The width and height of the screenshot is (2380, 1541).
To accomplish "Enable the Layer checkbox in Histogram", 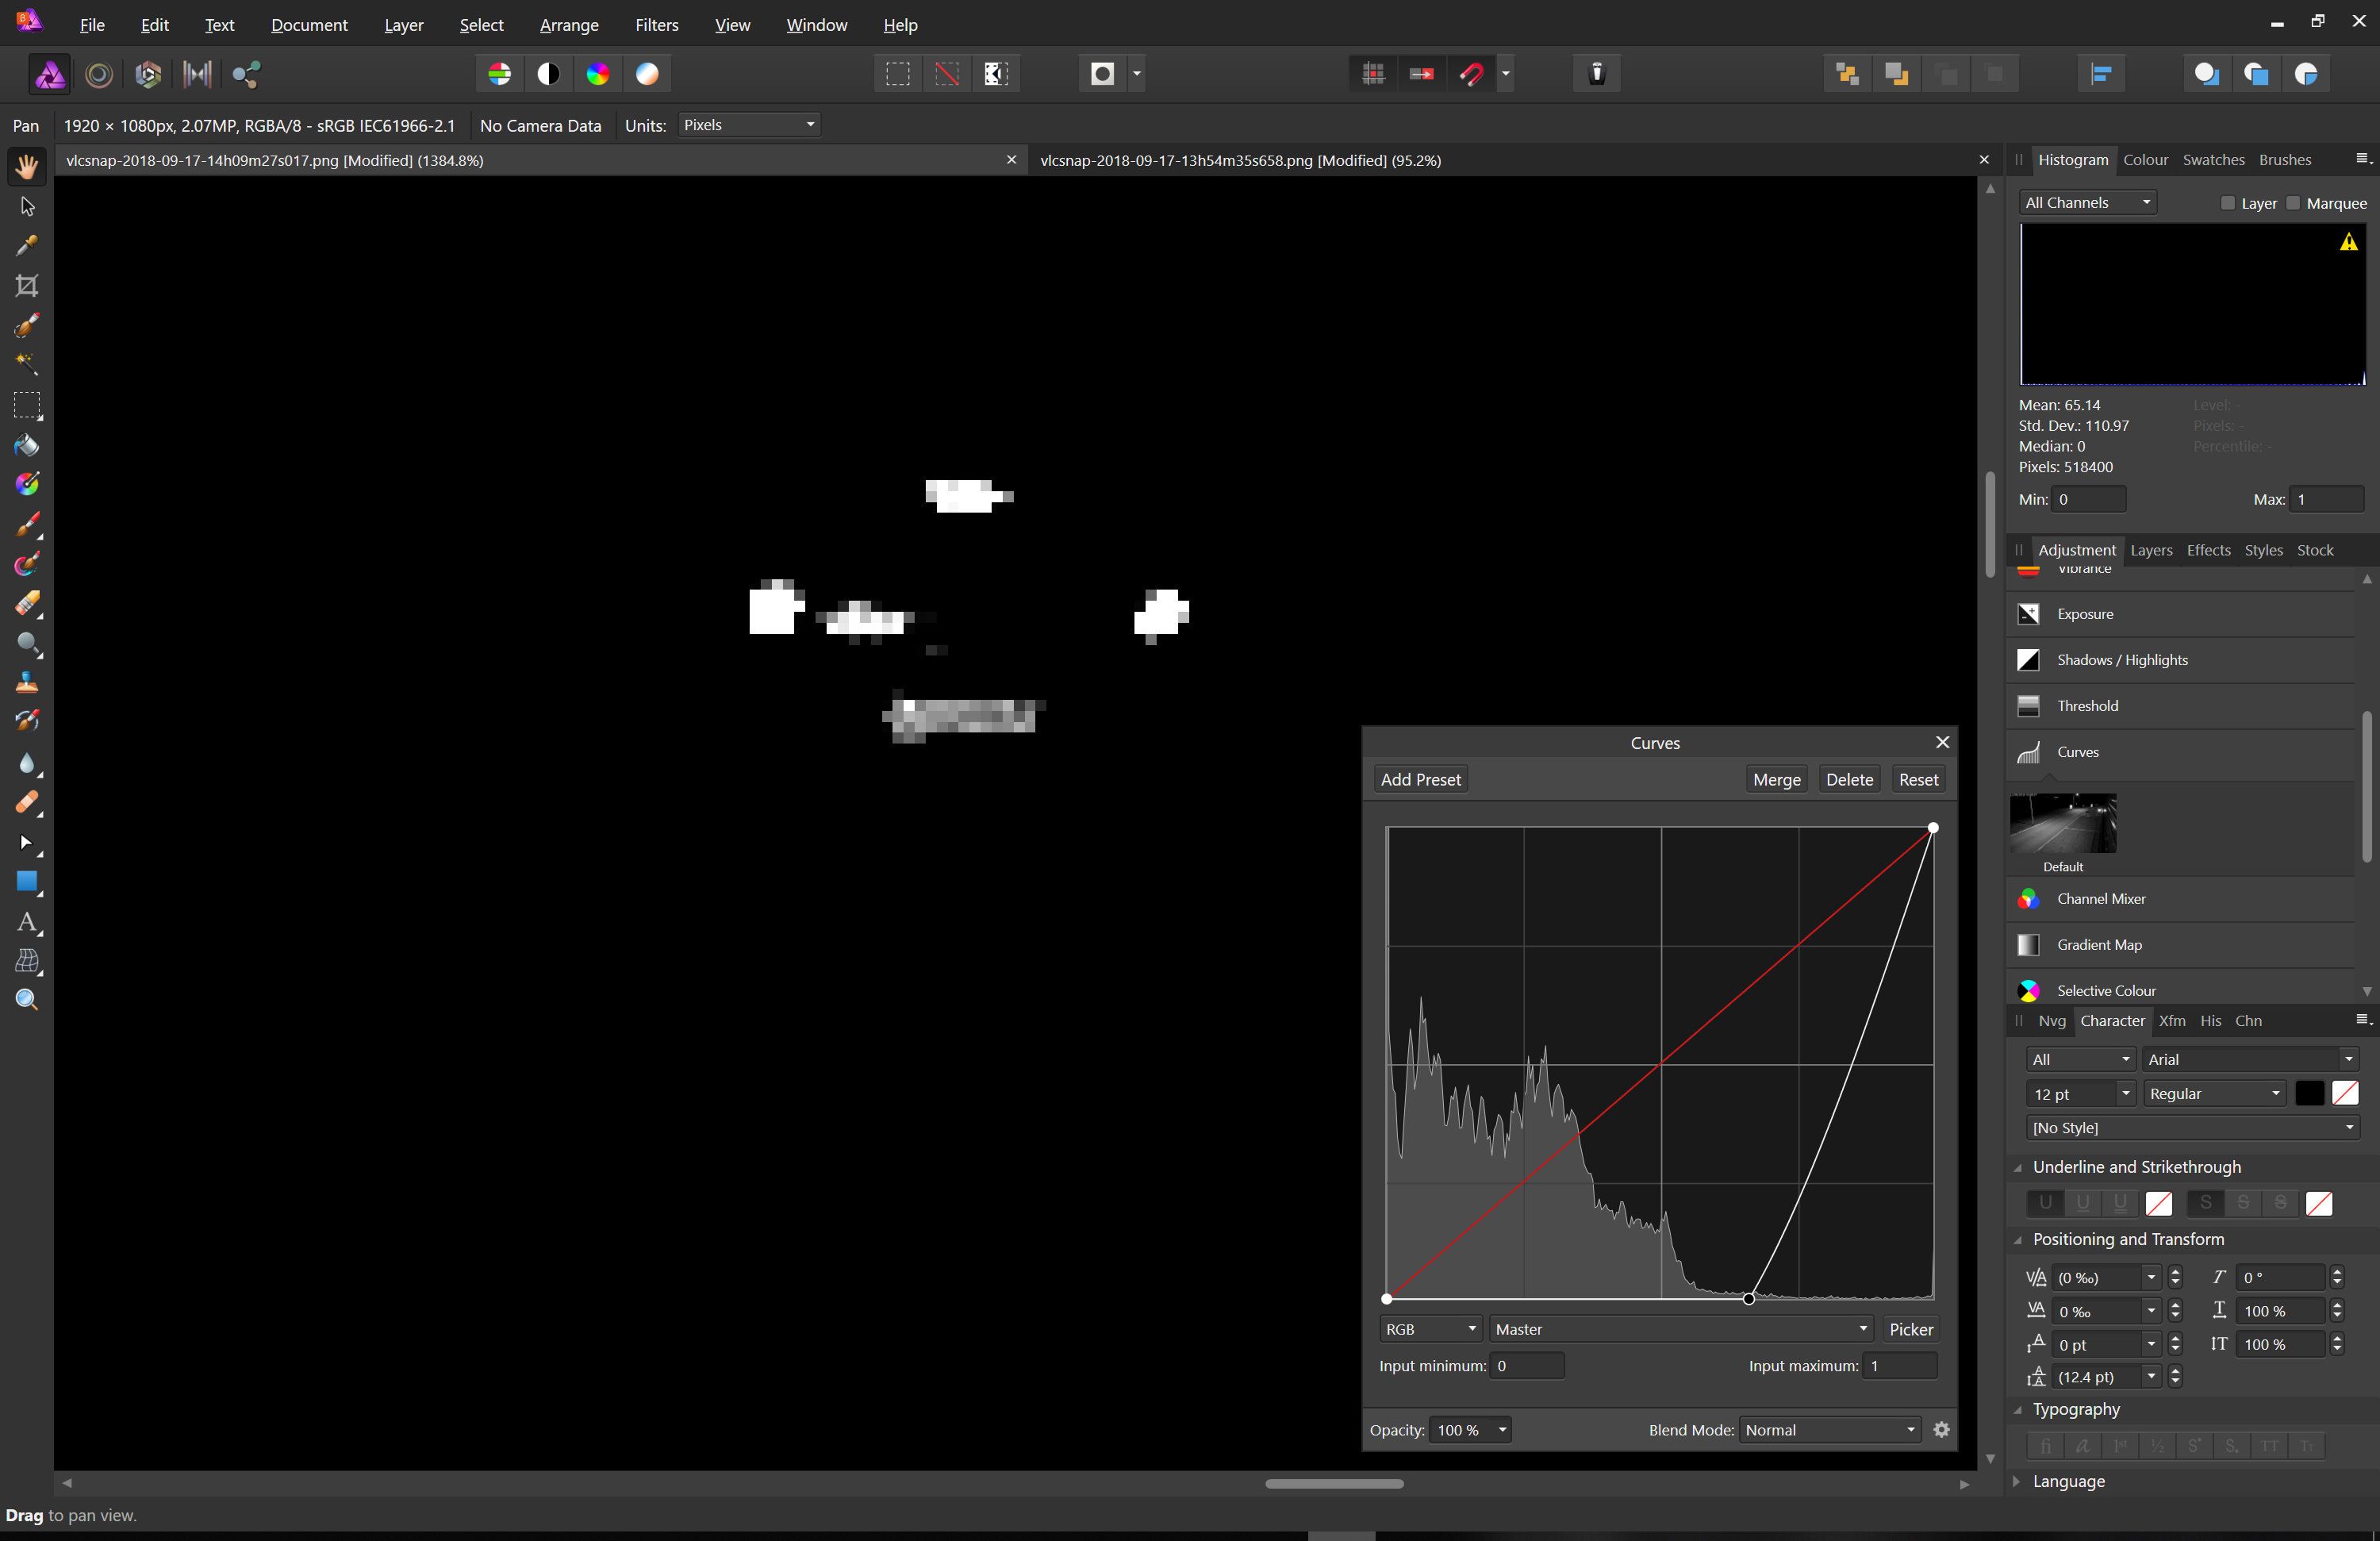I will [x=2227, y=203].
